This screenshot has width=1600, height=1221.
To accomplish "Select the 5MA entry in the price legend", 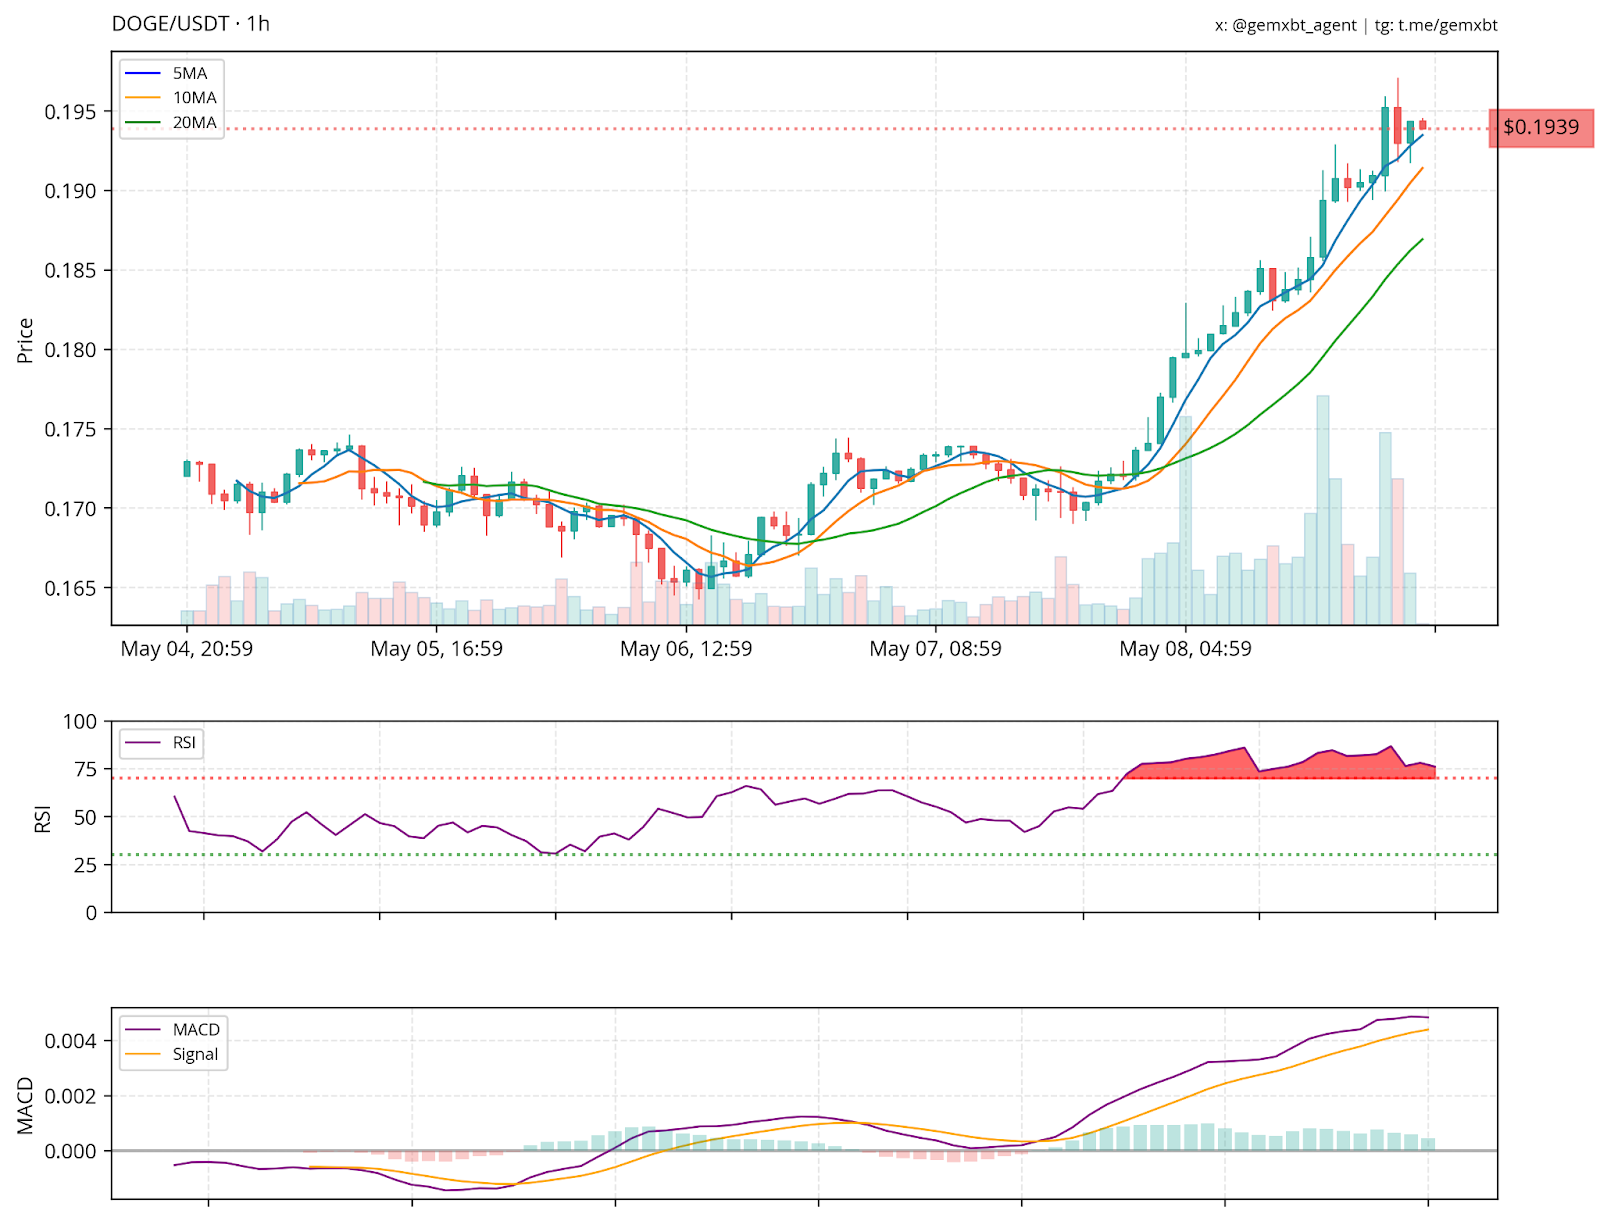I will point(189,73).
